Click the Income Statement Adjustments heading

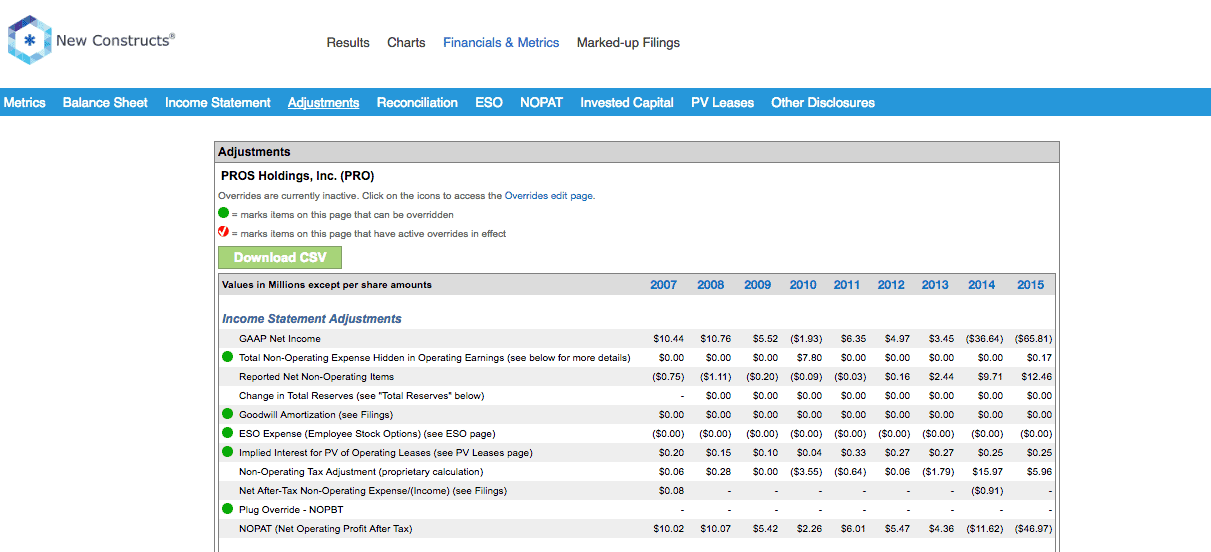pos(312,319)
